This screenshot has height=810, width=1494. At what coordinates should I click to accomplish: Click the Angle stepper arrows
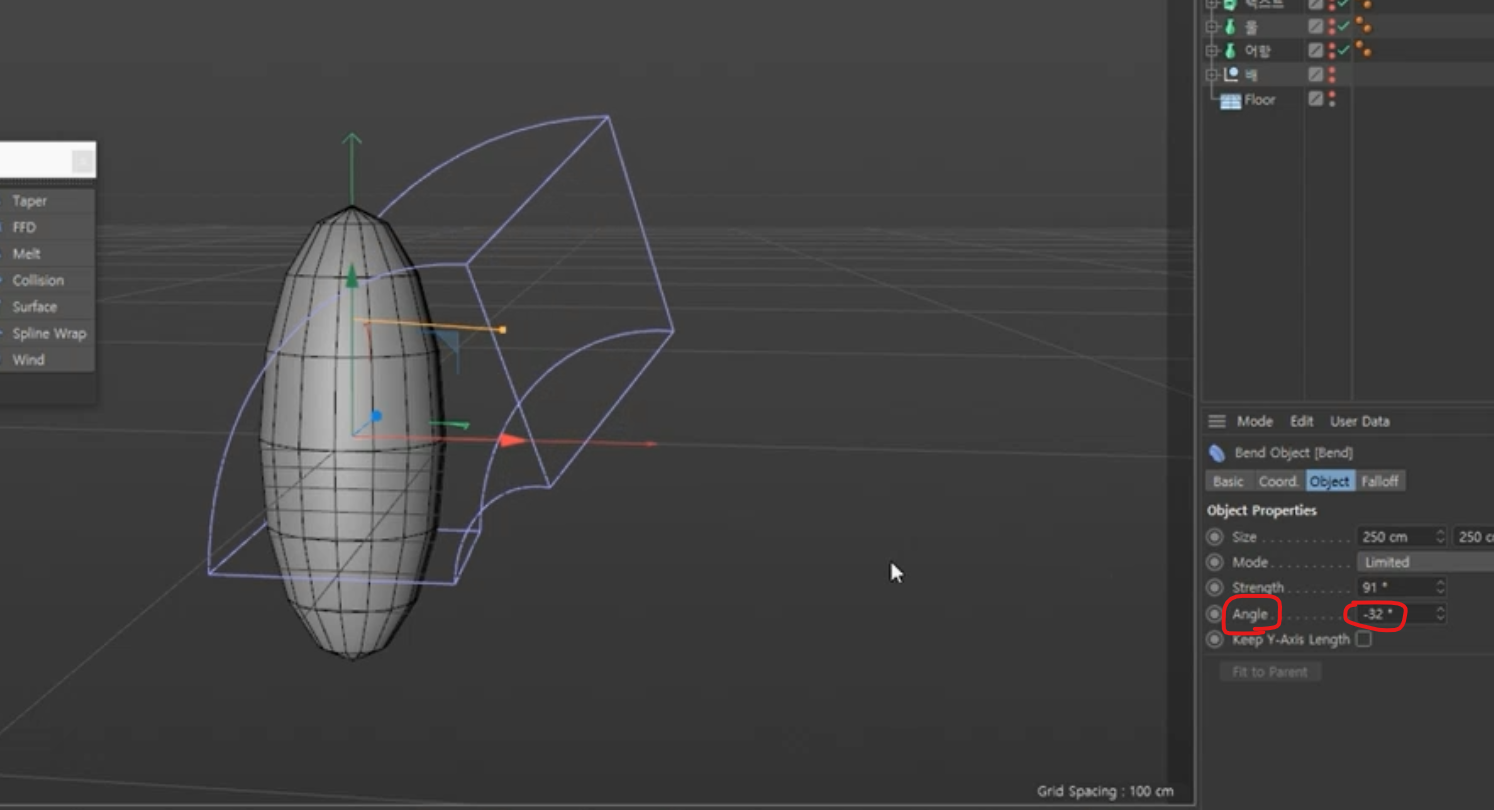point(1440,614)
